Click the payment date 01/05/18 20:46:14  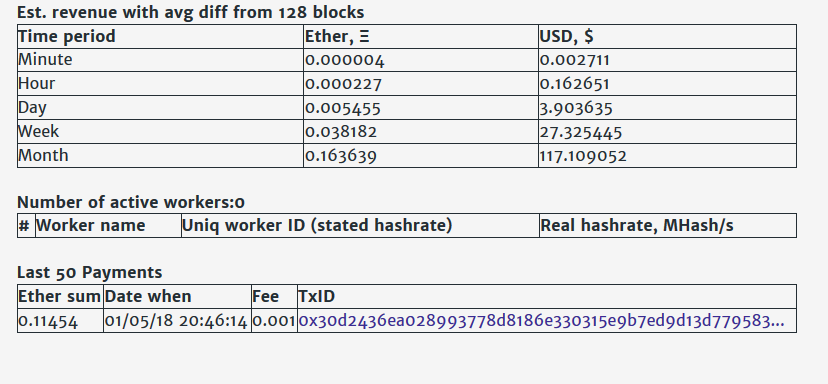[176, 321]
